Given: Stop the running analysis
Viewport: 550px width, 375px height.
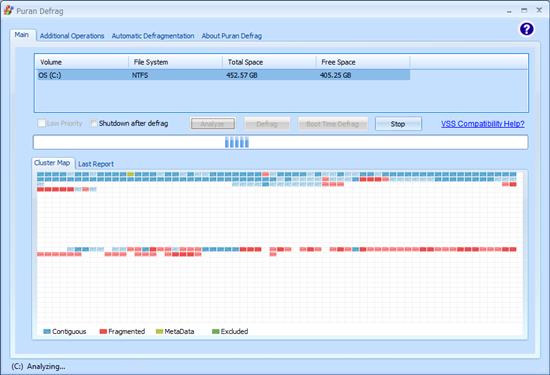Looking at the screenshot, I should 398,124.
